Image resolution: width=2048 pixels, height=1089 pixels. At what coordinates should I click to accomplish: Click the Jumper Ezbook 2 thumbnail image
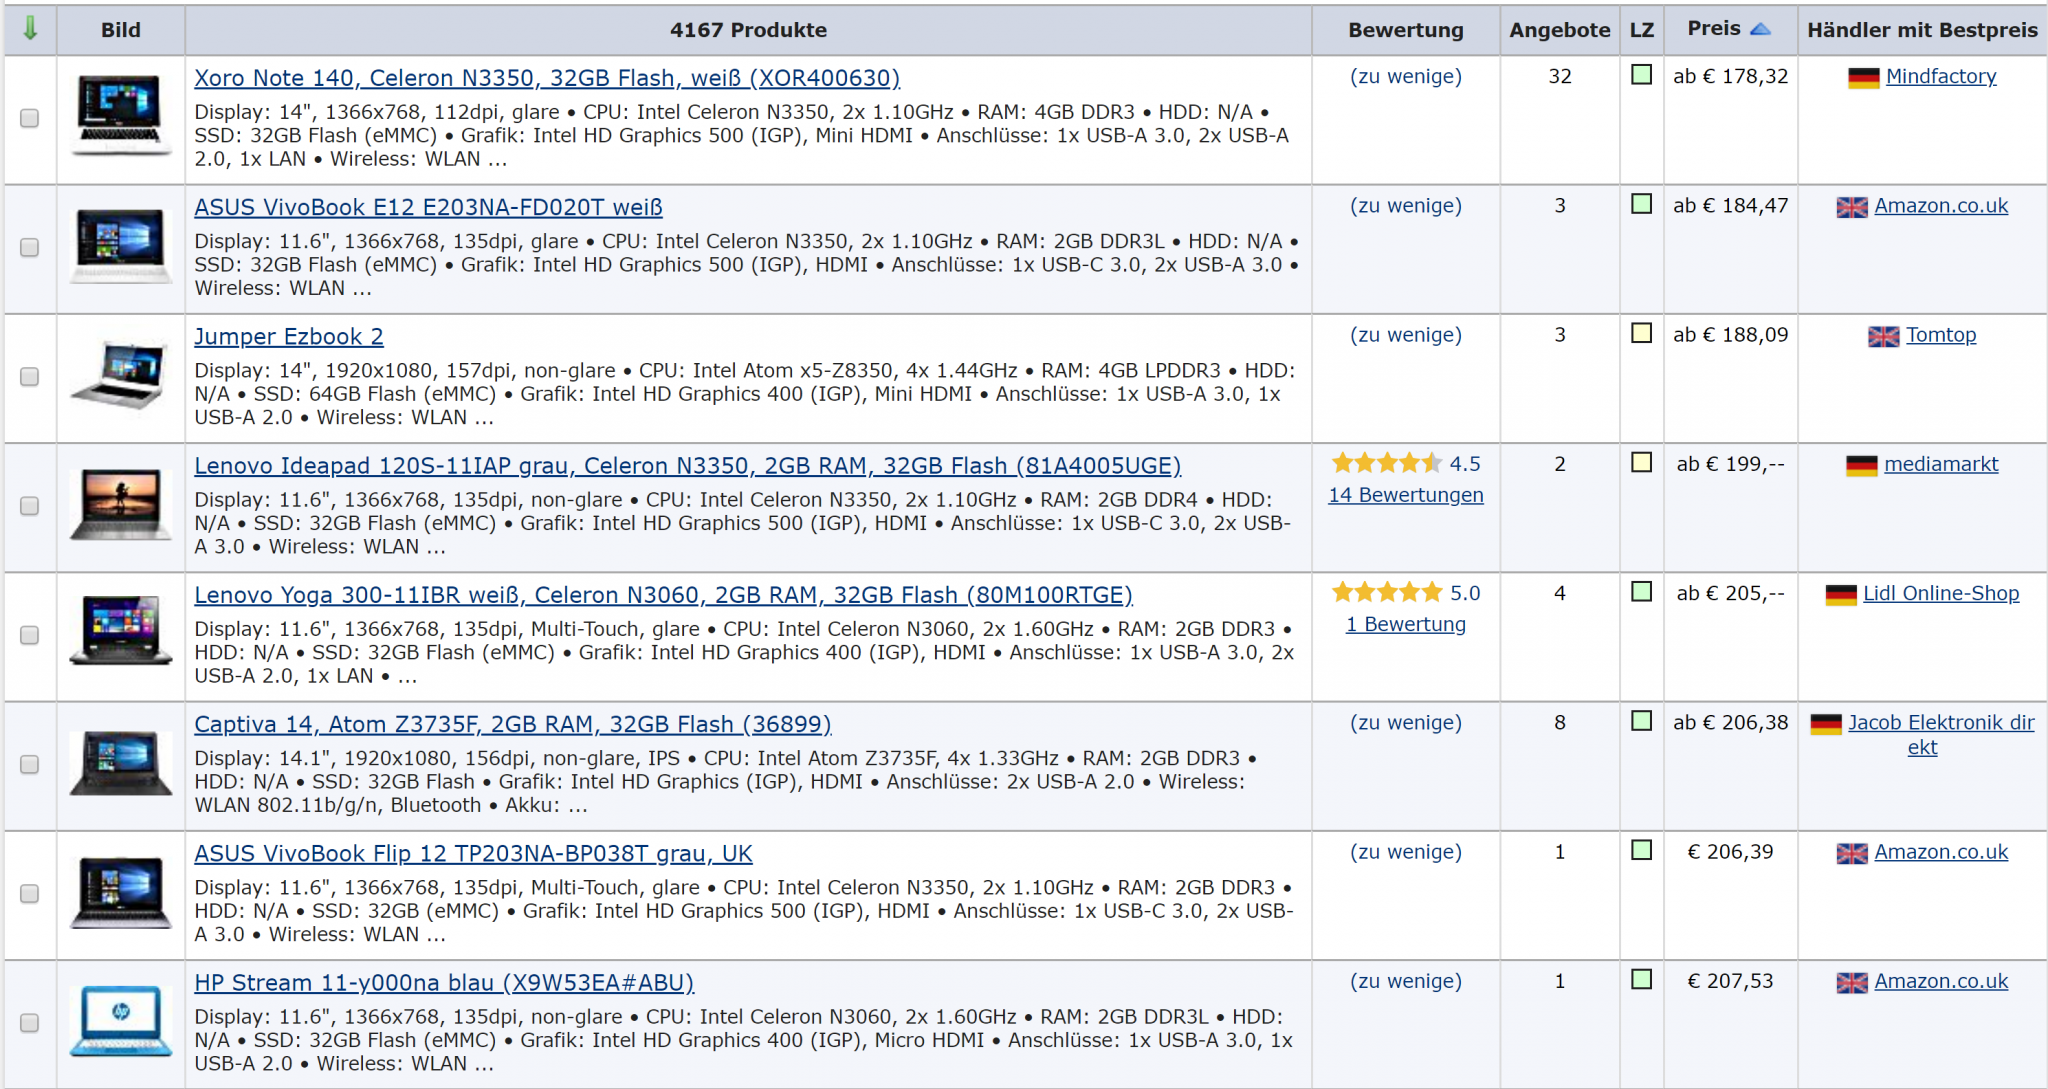[x=120, y=375]
